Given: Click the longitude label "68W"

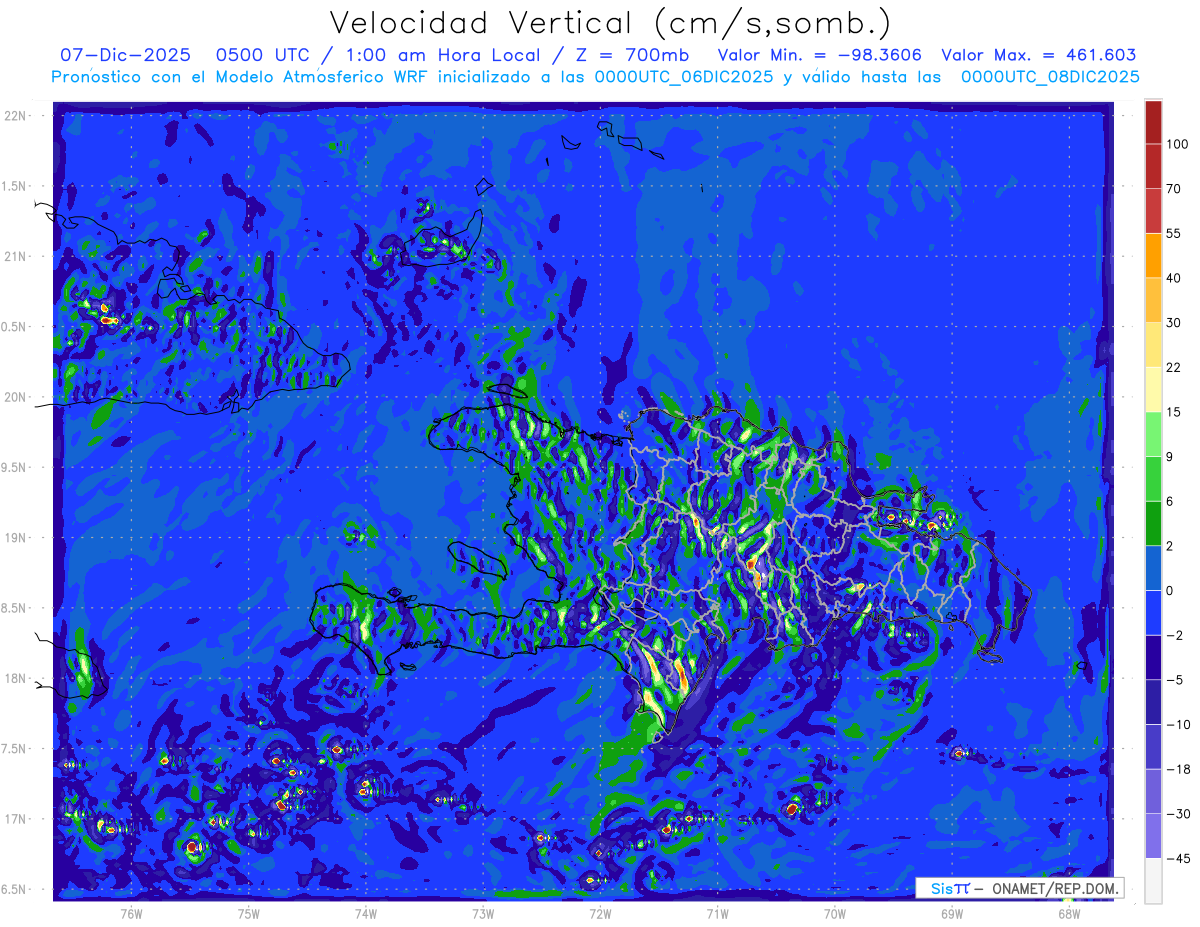Looking at the screenshot, I should point(1069,914).
